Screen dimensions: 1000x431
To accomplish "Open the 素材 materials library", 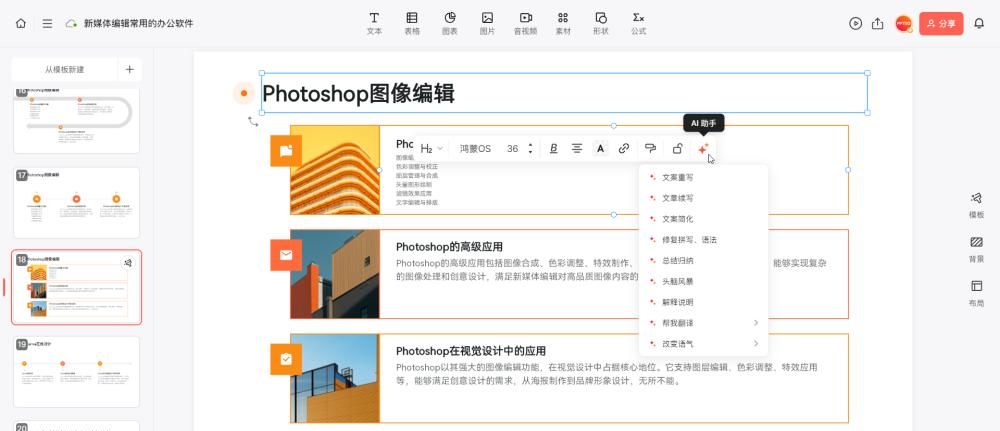I will click(x=563, y=24).
